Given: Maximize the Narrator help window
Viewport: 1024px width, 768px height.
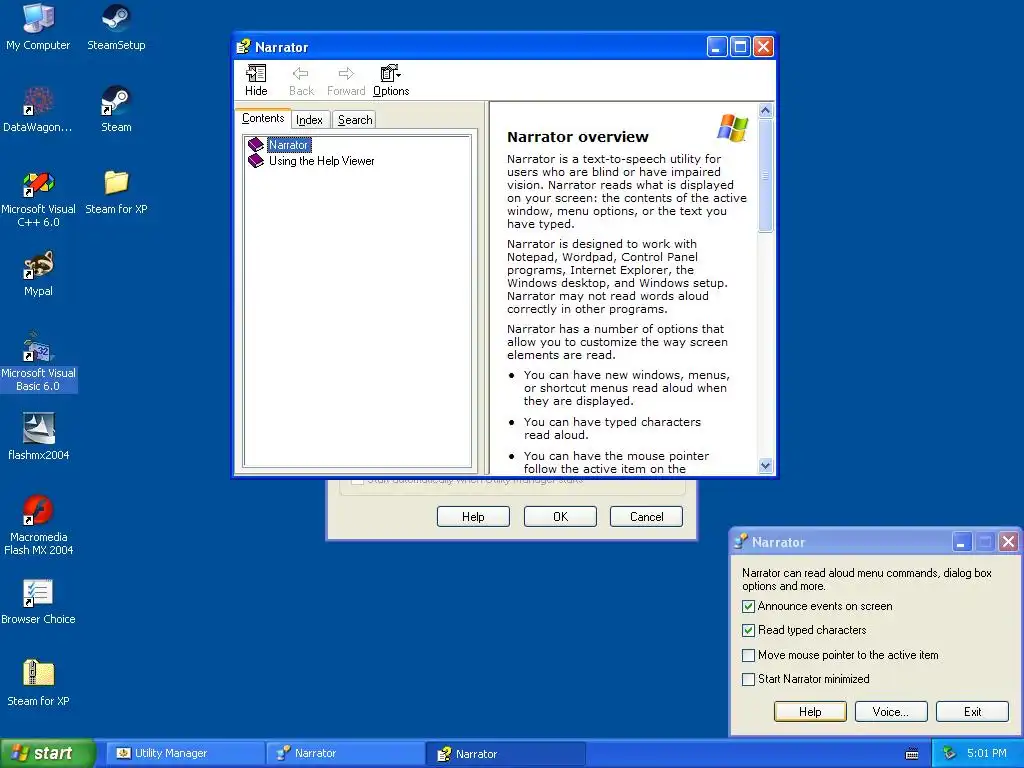Looking at the screenshot, I should coord(740,46).
